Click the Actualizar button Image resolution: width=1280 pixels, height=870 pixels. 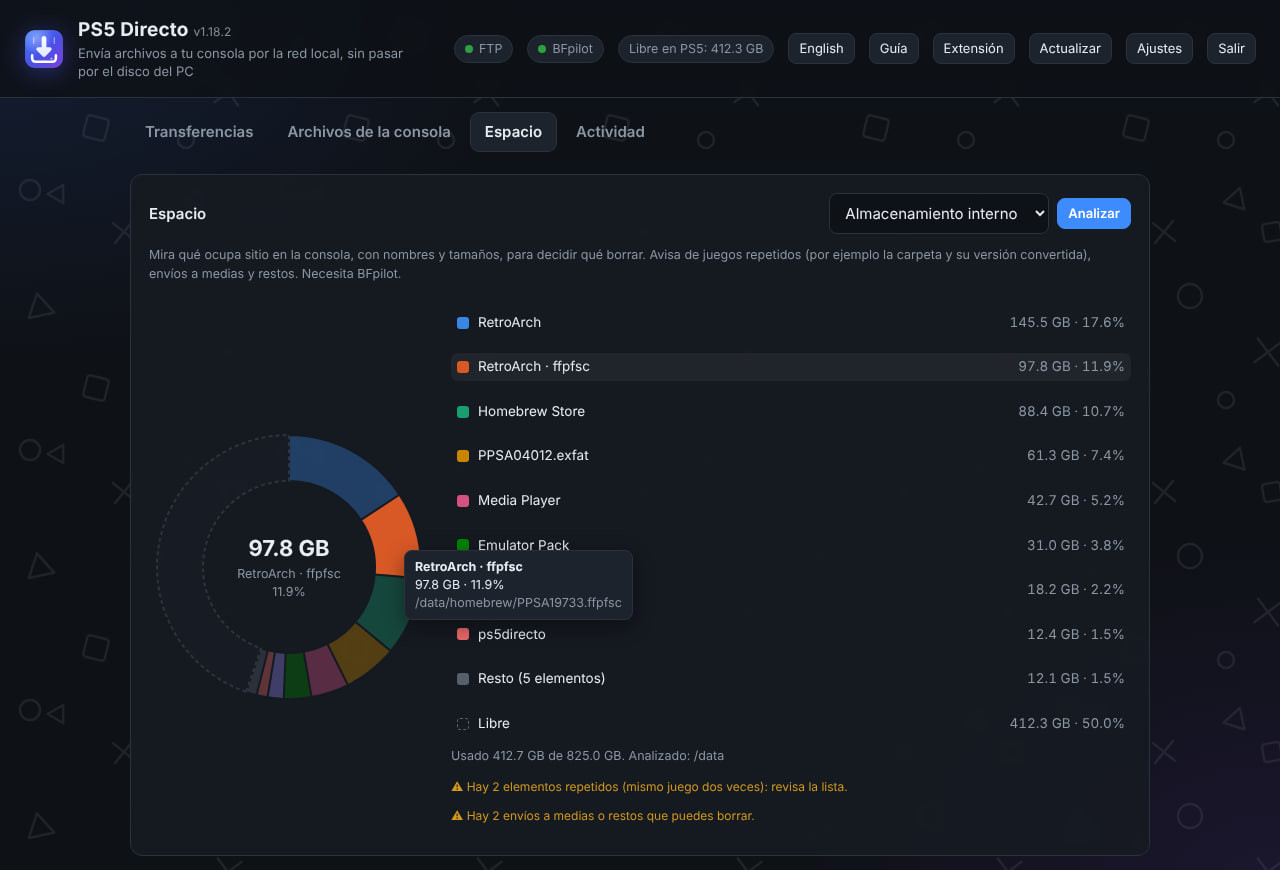(1070, 48)
